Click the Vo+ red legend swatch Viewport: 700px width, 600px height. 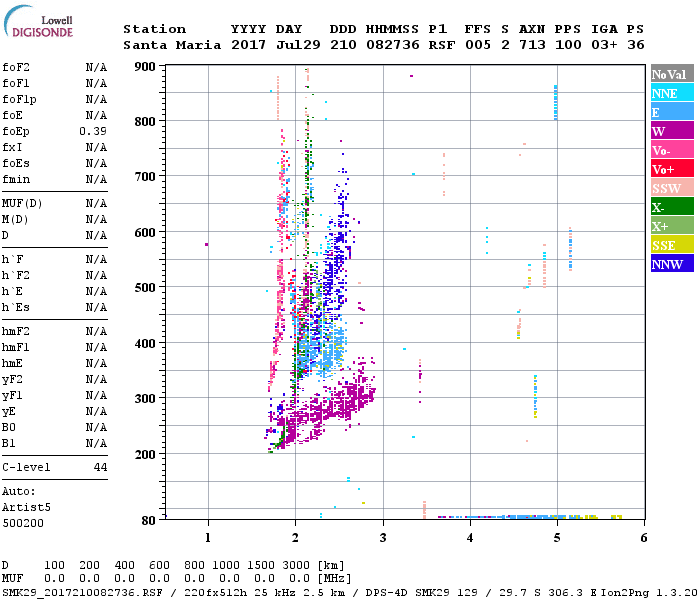pyautogui.click(x=672, y=169)
